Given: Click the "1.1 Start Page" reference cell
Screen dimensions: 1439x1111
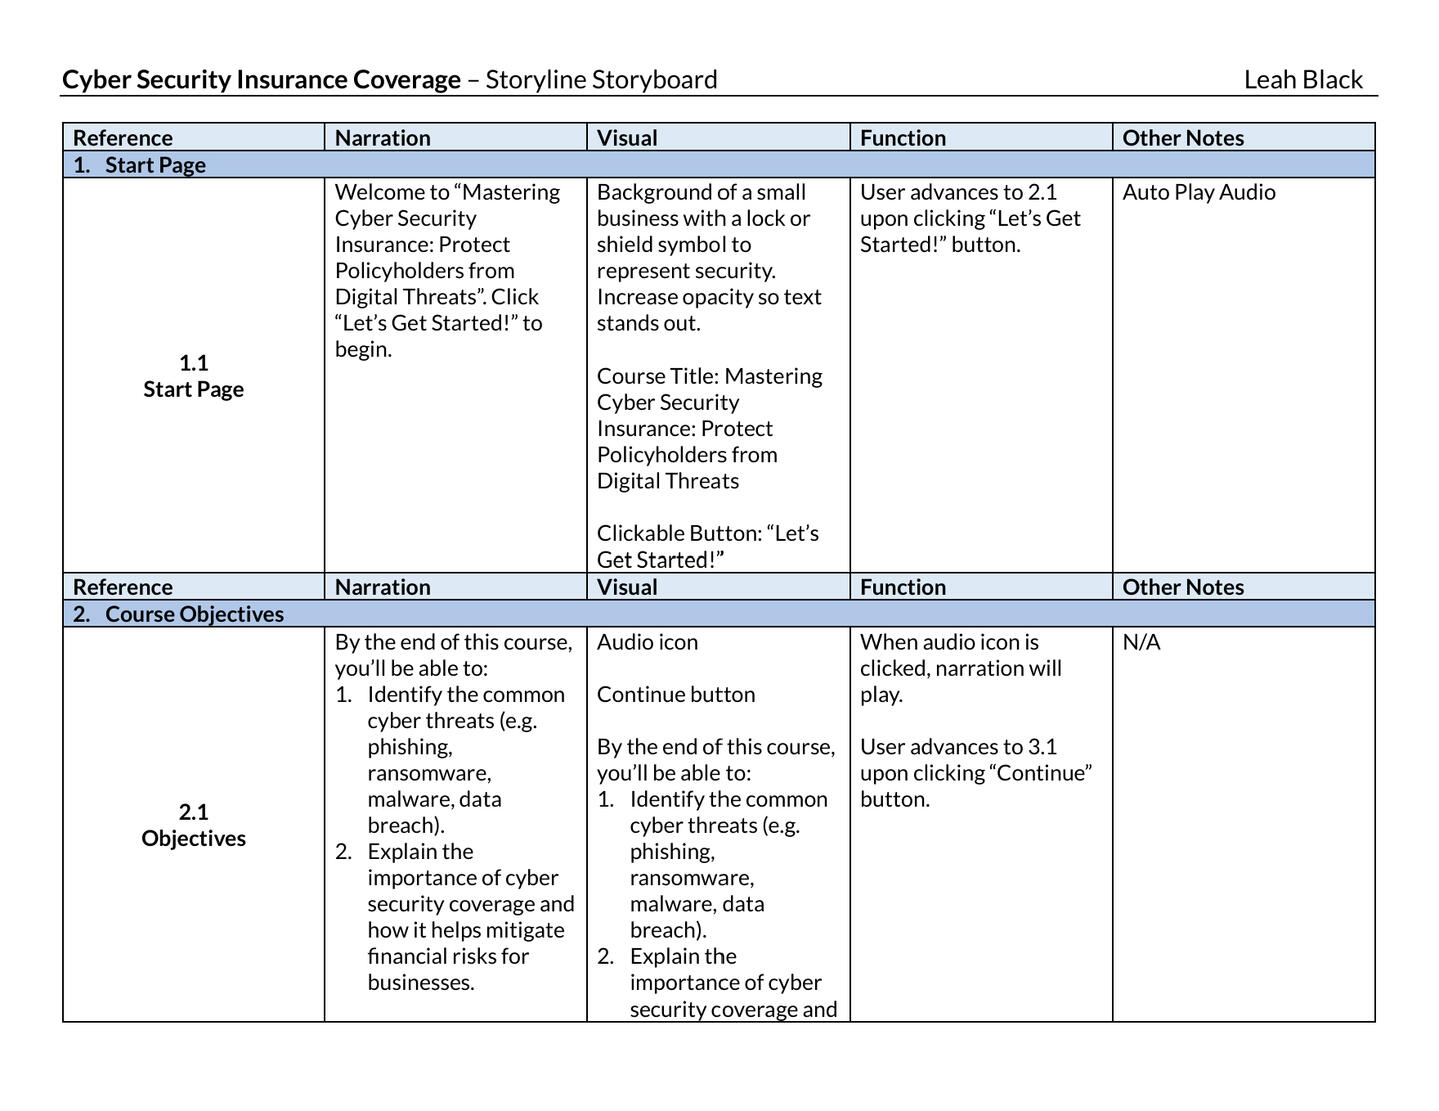Looking at the screenshot, I should click(x=193, y=376).
